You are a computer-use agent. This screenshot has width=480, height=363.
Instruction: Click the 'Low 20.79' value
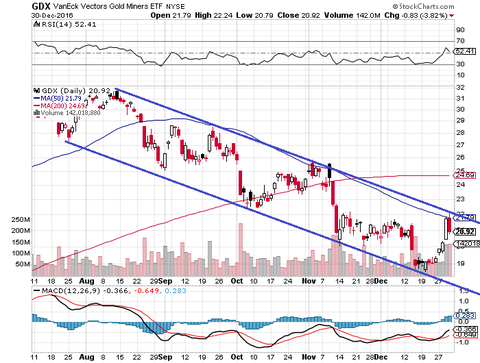(255, 15)
